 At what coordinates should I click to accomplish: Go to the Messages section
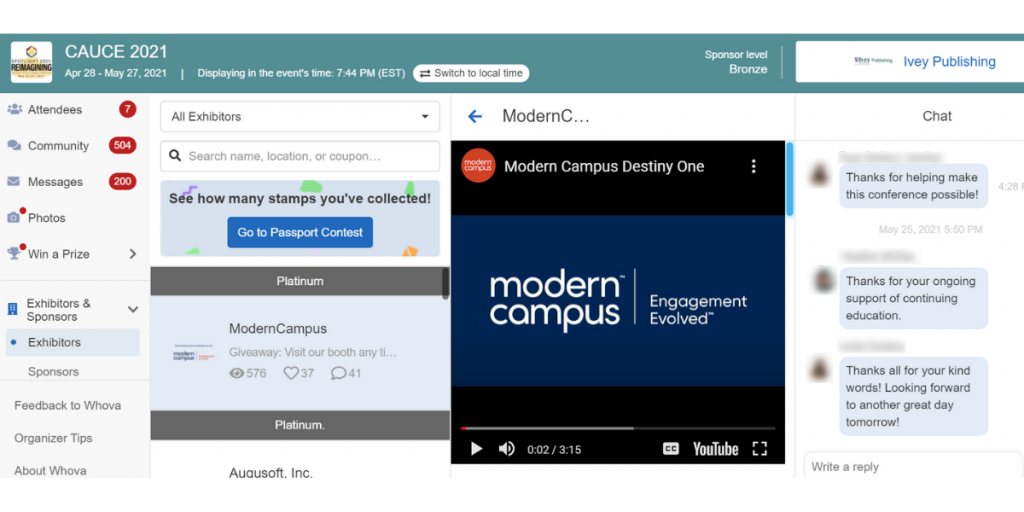coord(55,182)
